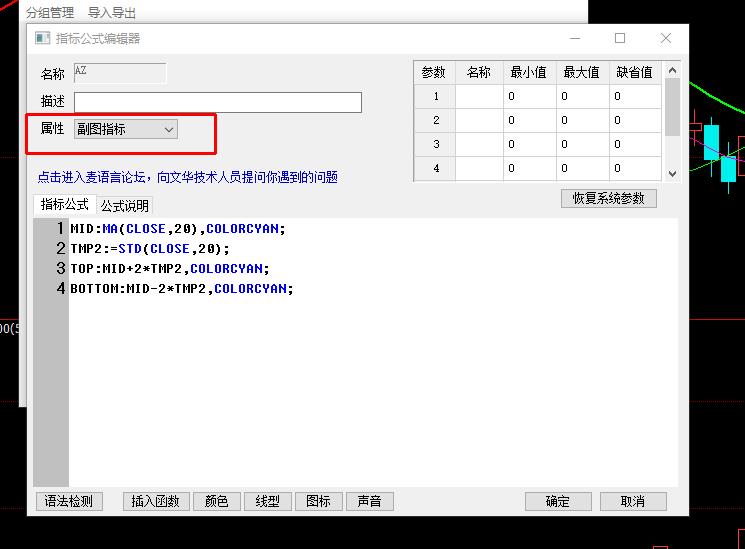Click the parameter table scroll-up arrow
Screen dimensions: 745x549
[672, 70]
